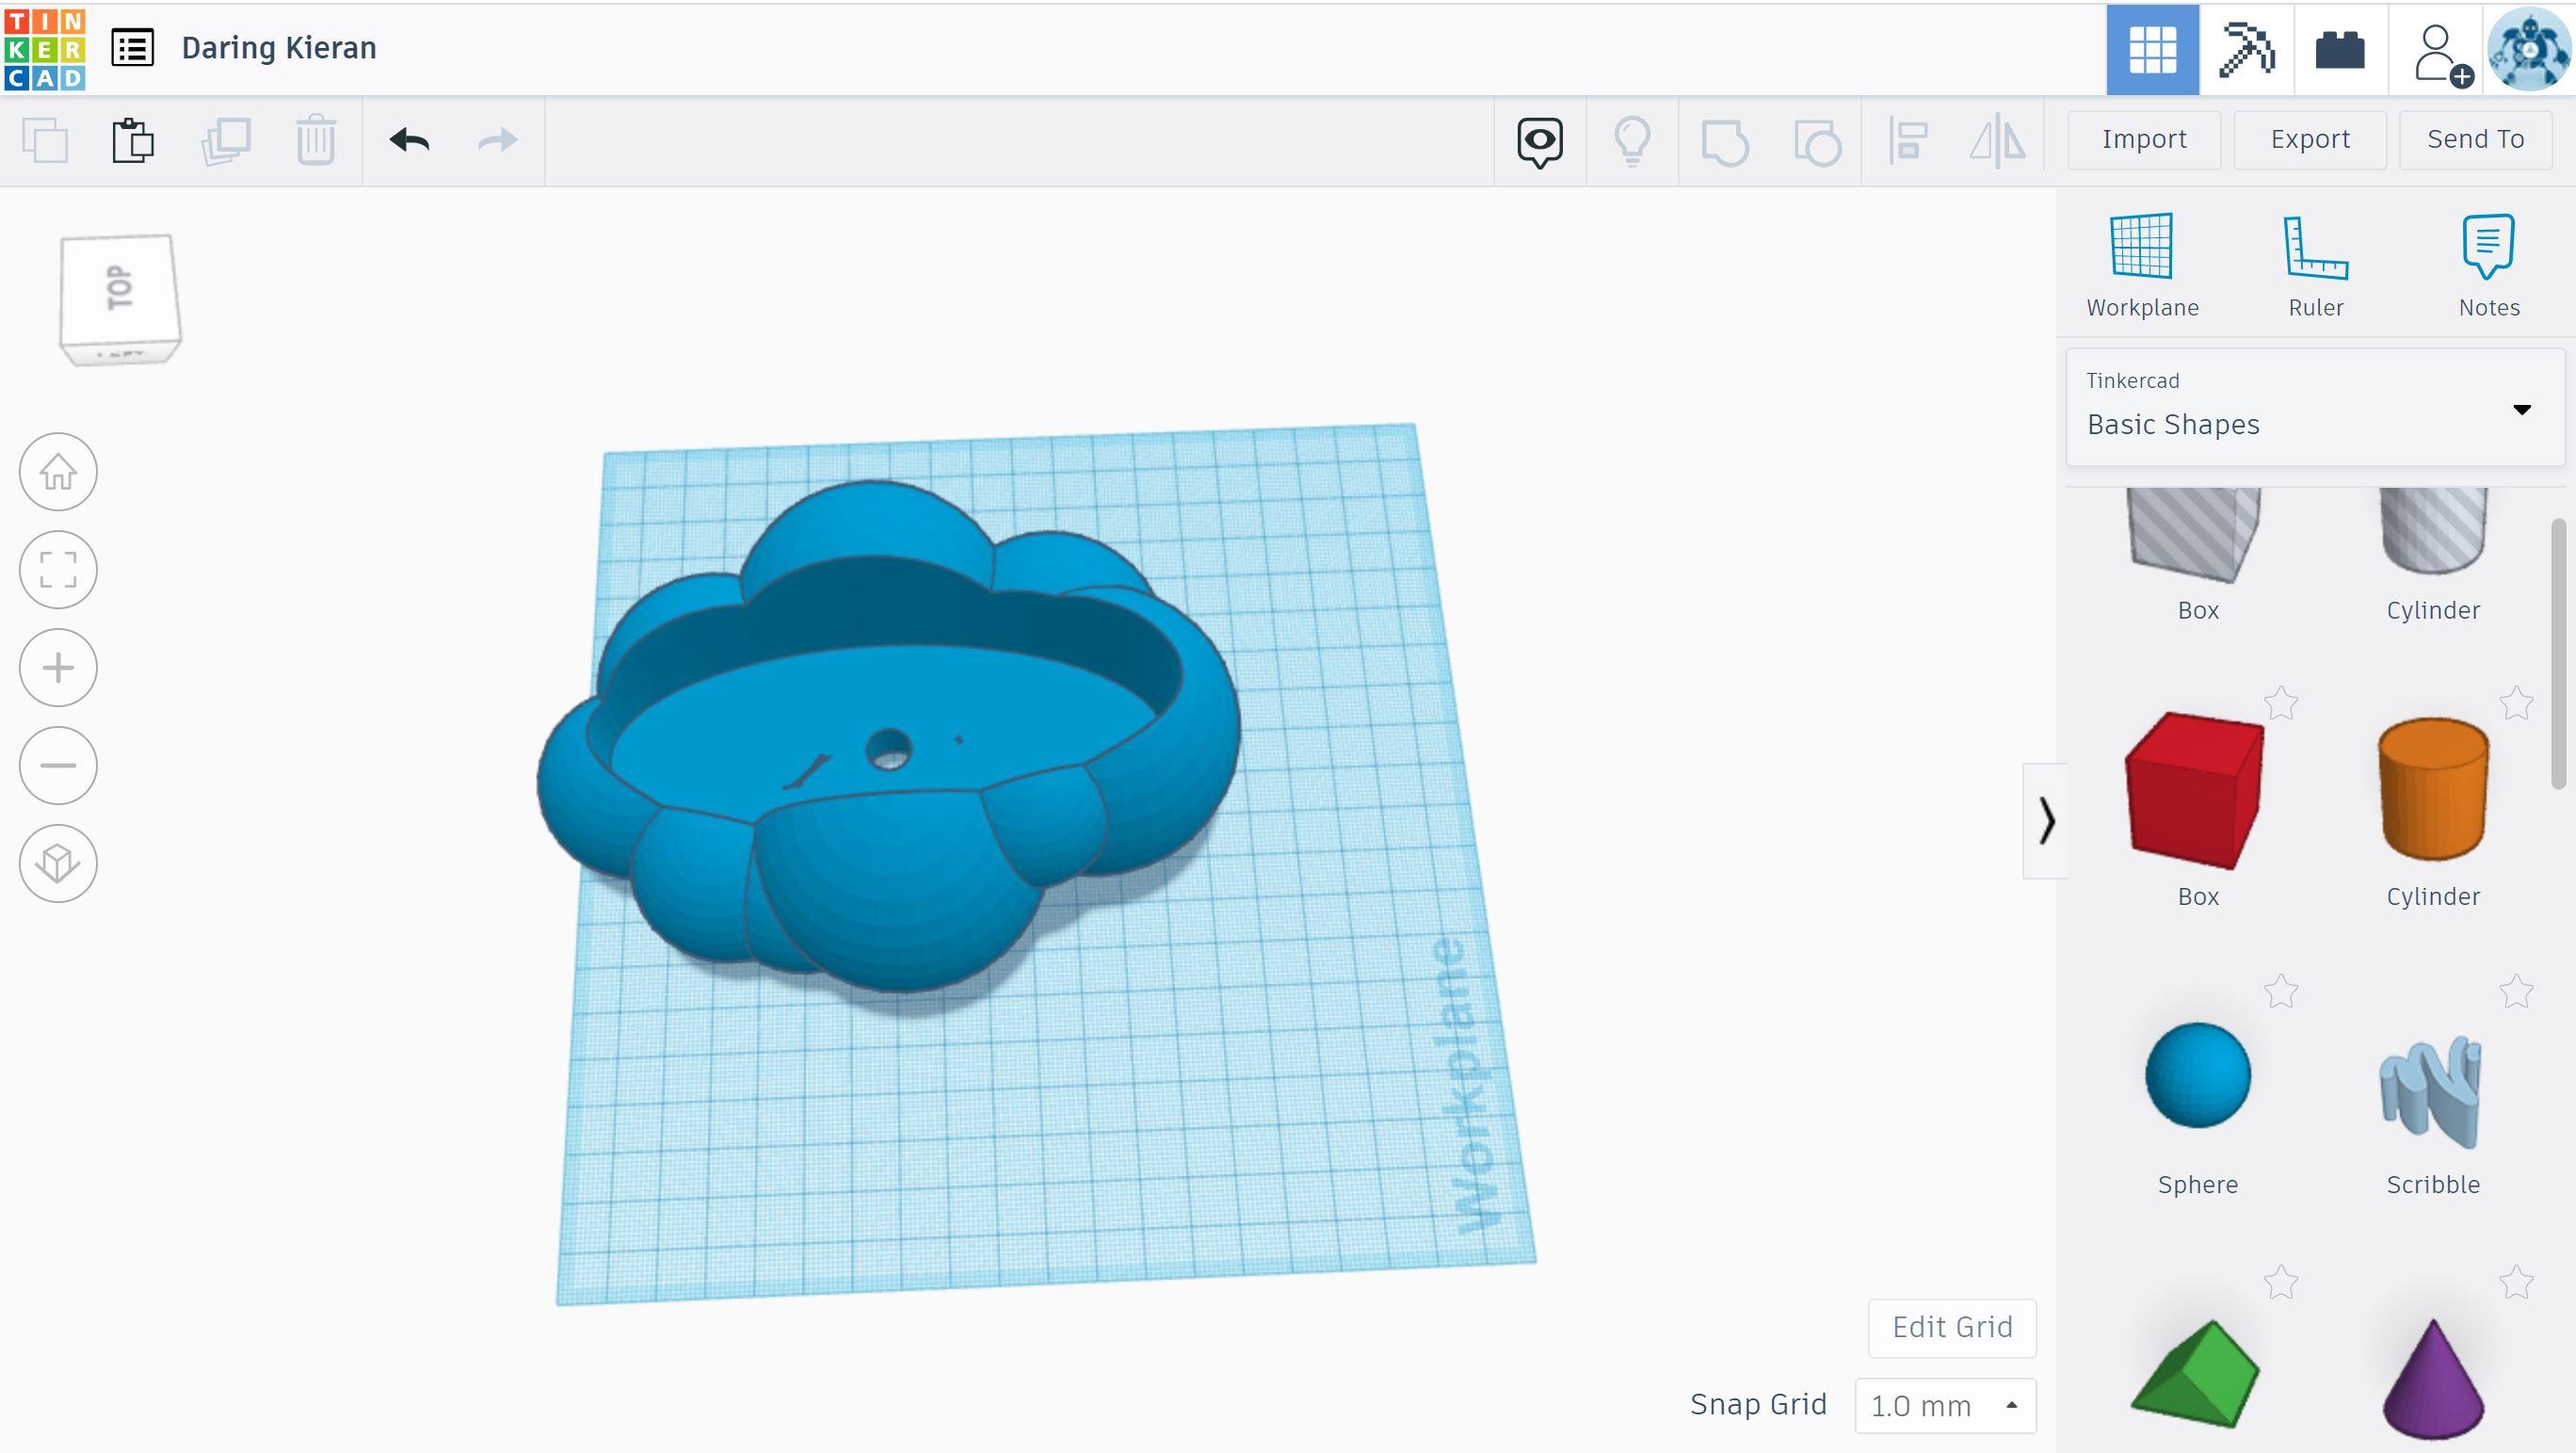
Task: Select the red Box shape
Action: (2197, 789)
